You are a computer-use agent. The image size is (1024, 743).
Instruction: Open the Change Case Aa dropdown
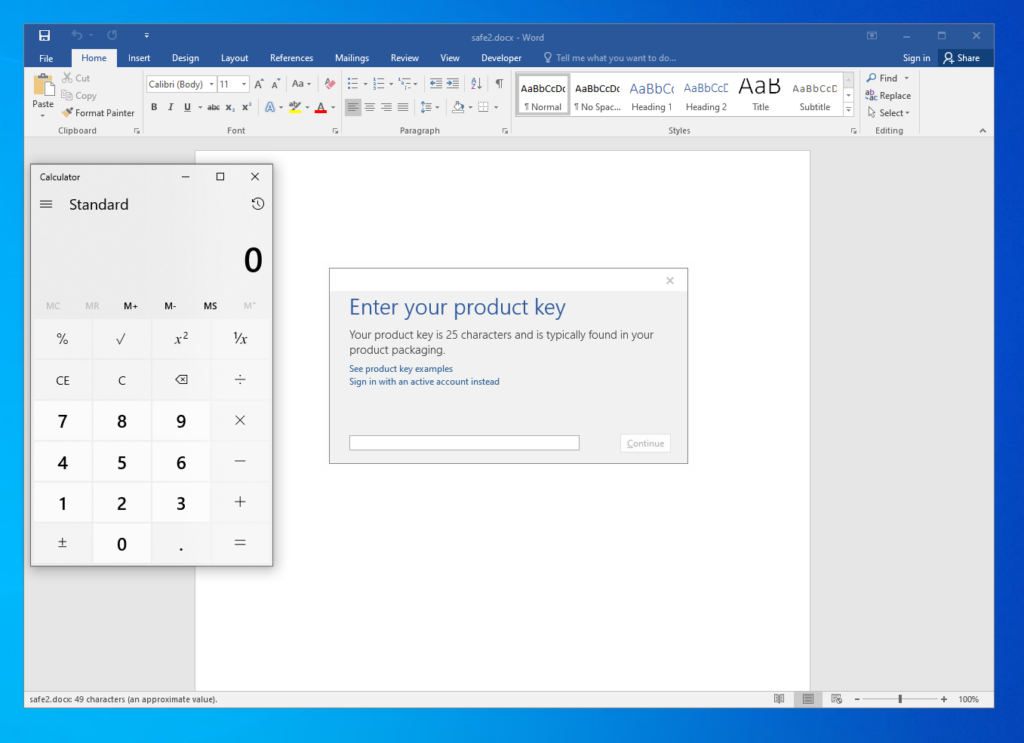pos(301,84)
